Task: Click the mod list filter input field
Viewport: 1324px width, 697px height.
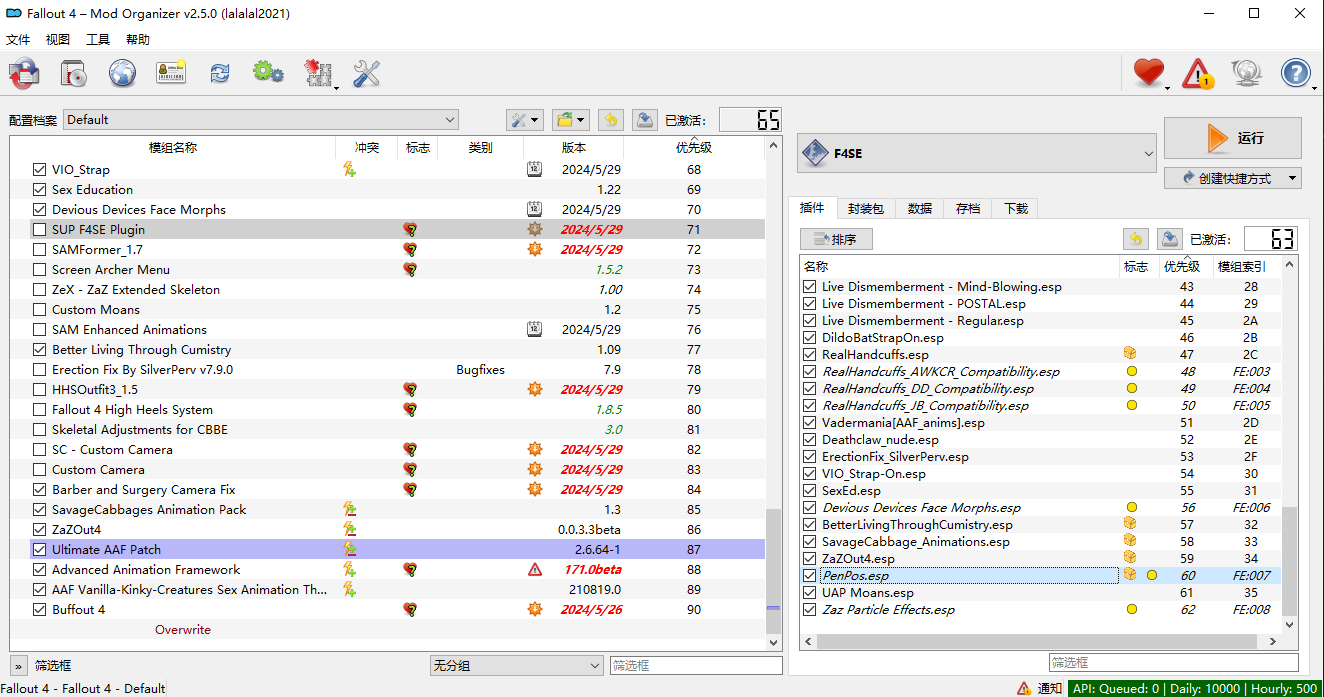Action: pyautogui.click(x=696, y=665)
